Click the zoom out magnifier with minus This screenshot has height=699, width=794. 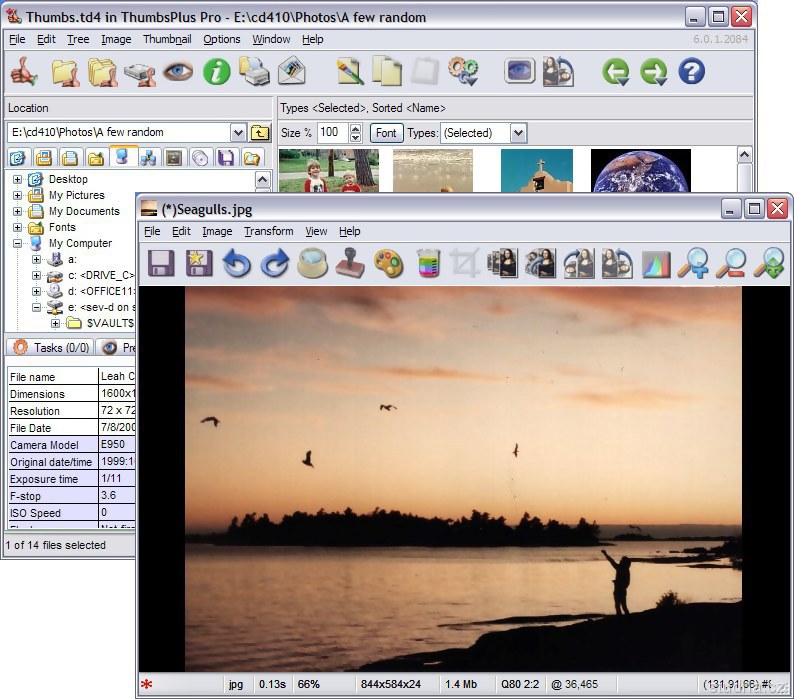coord(731,263)
